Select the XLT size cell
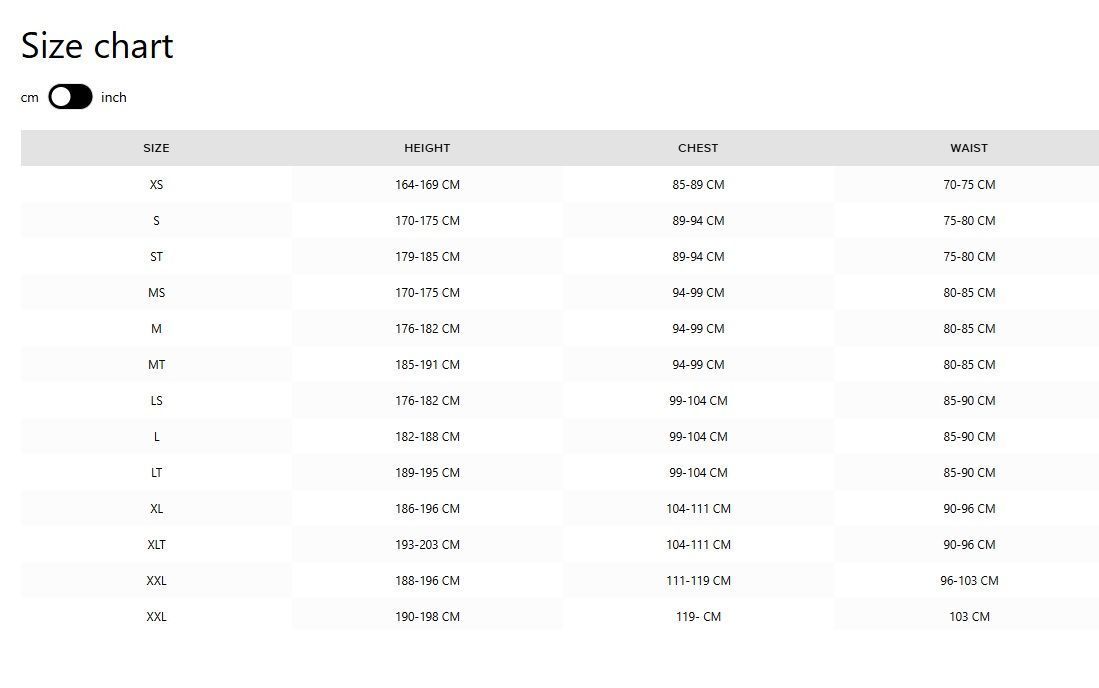Screen dimensions: 1099x688 click(156, 545)
